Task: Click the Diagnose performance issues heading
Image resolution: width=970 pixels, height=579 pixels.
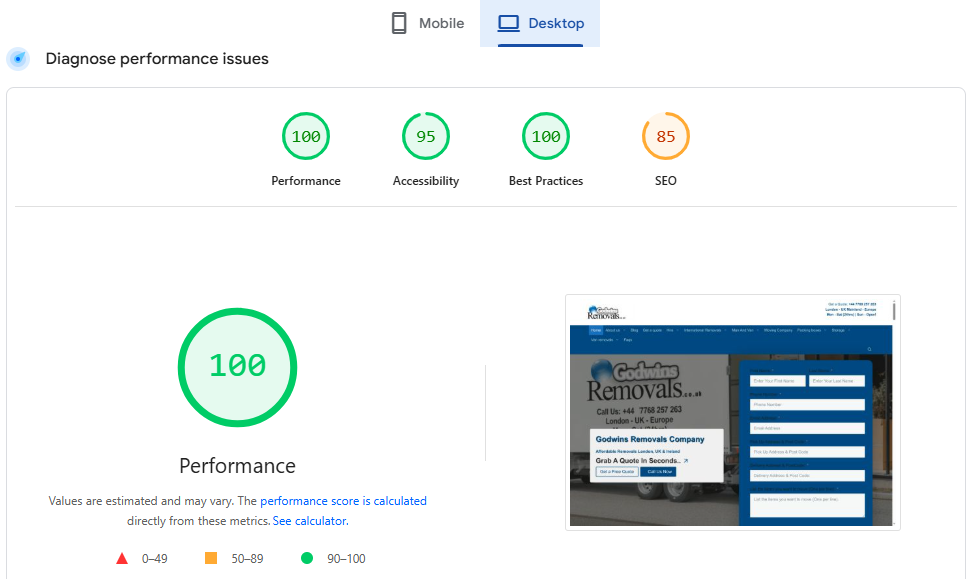Action: tap(155, 58)
